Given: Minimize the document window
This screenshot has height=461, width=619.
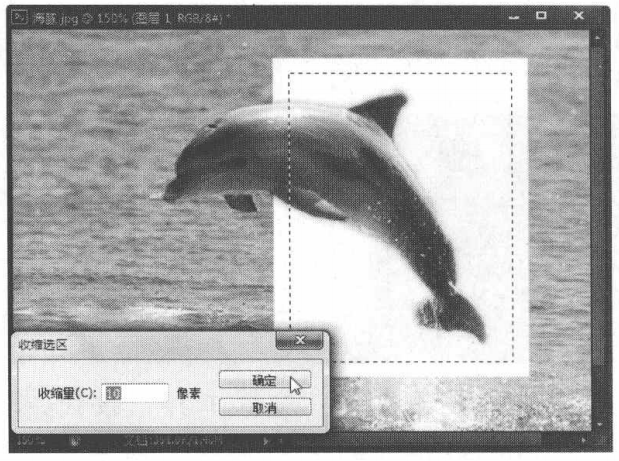Looking at the screenshot, I should pos(514,17).
